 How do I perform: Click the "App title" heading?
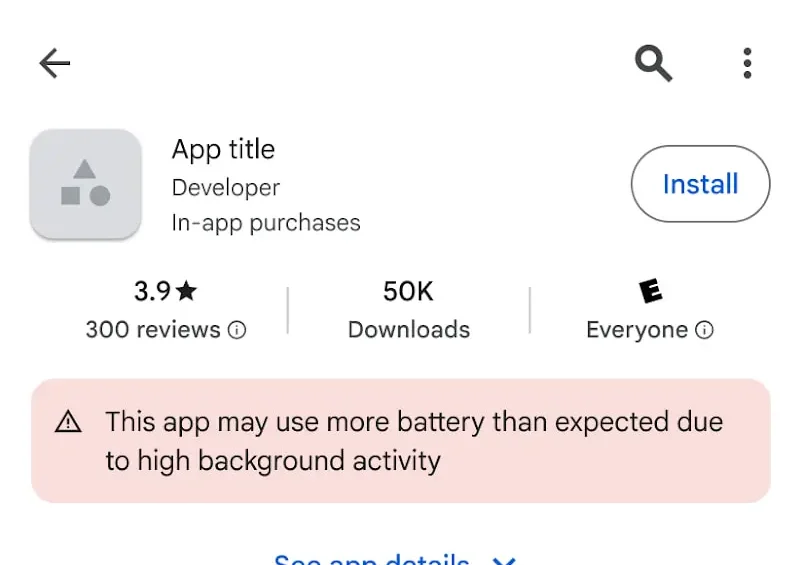point(223,149)
